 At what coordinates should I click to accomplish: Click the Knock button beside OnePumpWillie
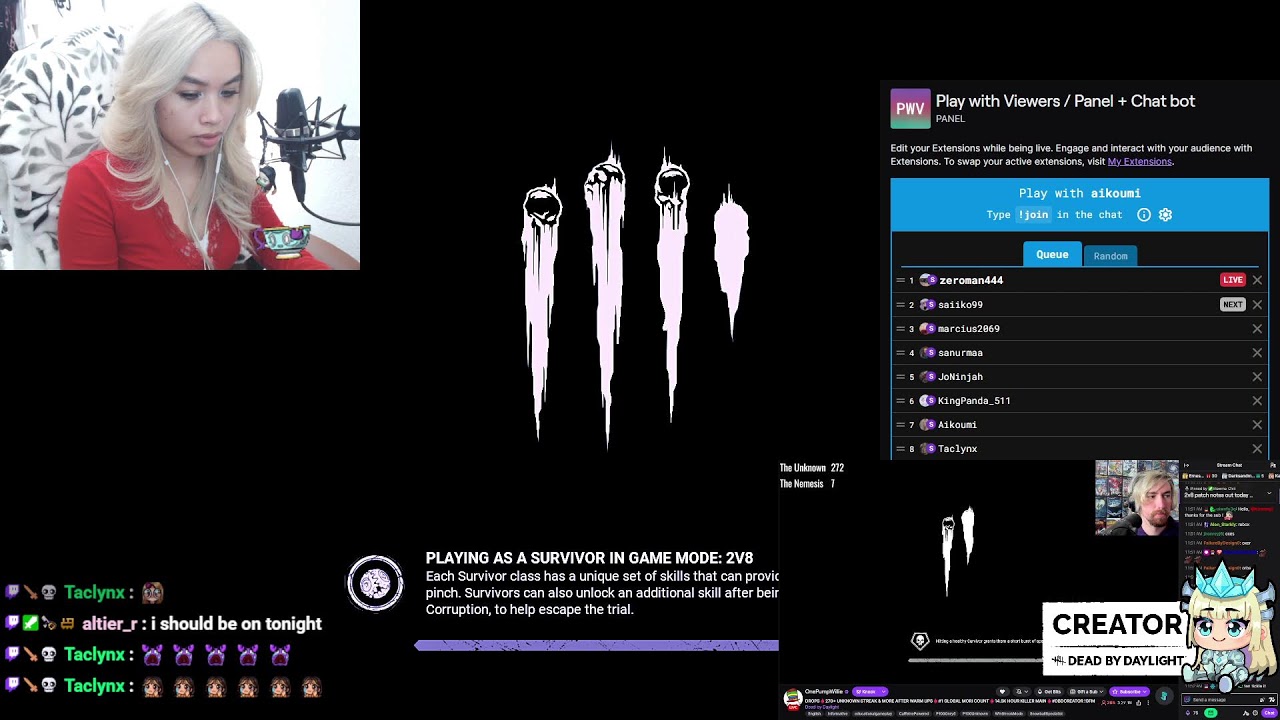[x=868, y=691]
